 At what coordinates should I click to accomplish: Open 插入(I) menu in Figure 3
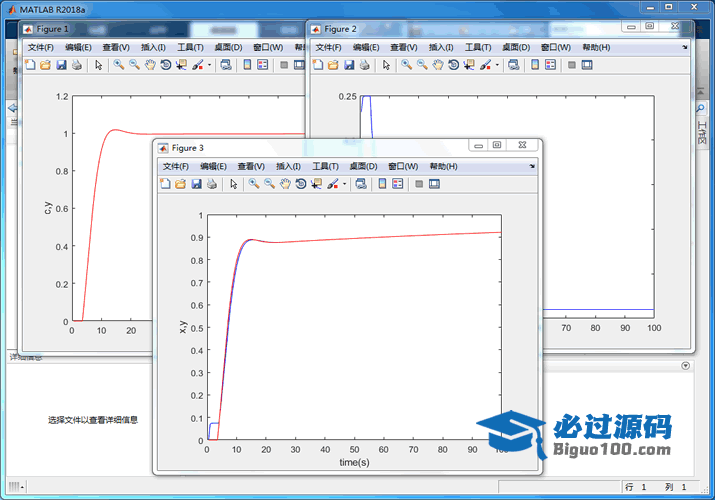tap(288, 166)
